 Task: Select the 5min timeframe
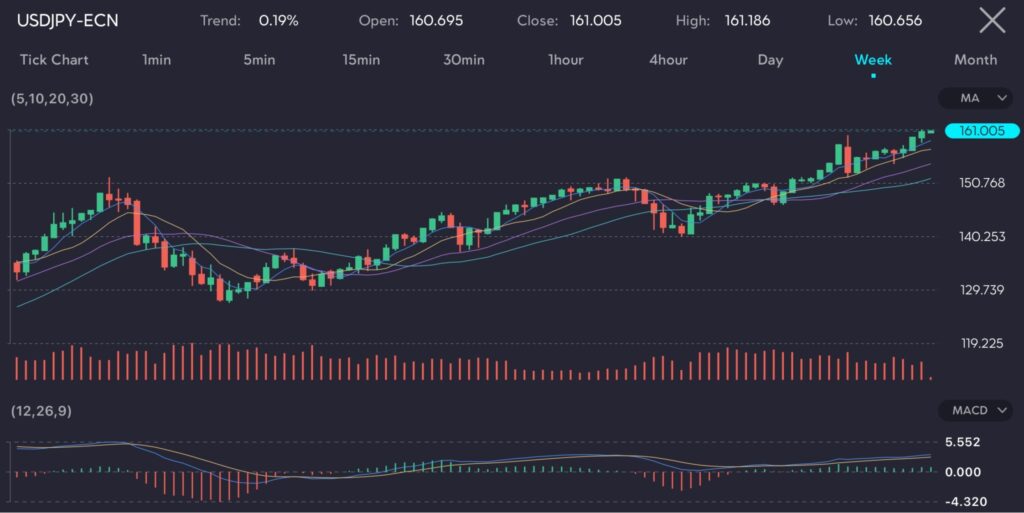point(259,60)
